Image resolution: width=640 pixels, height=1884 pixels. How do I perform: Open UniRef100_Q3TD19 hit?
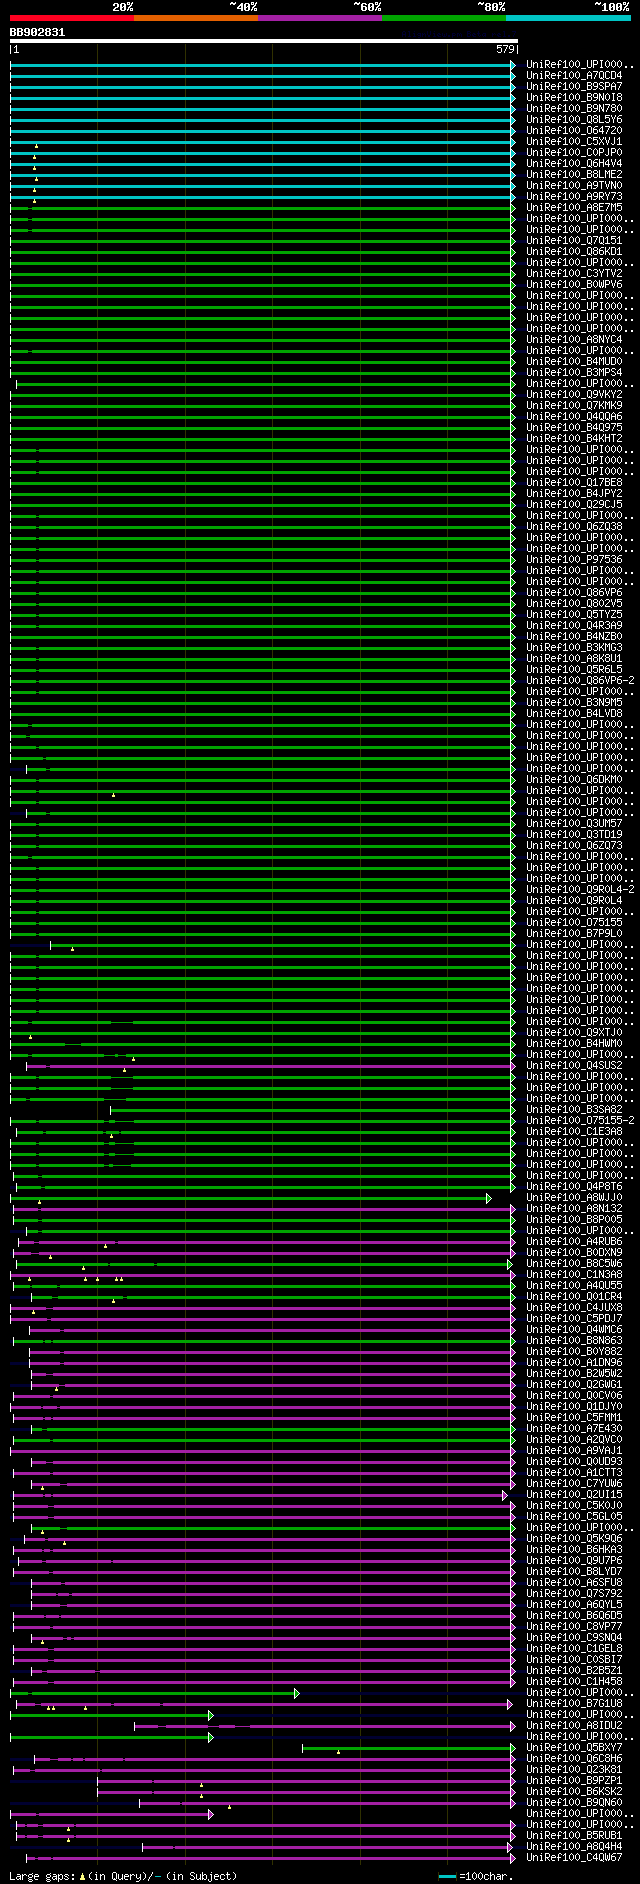(x=574, y=835)
